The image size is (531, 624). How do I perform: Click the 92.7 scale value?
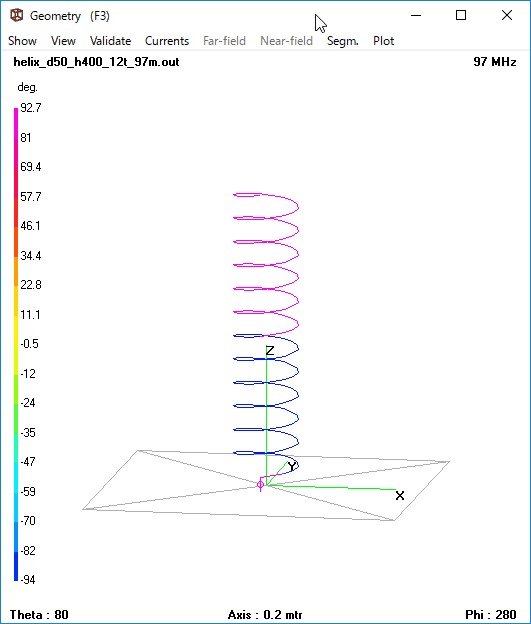click(31, 108)
